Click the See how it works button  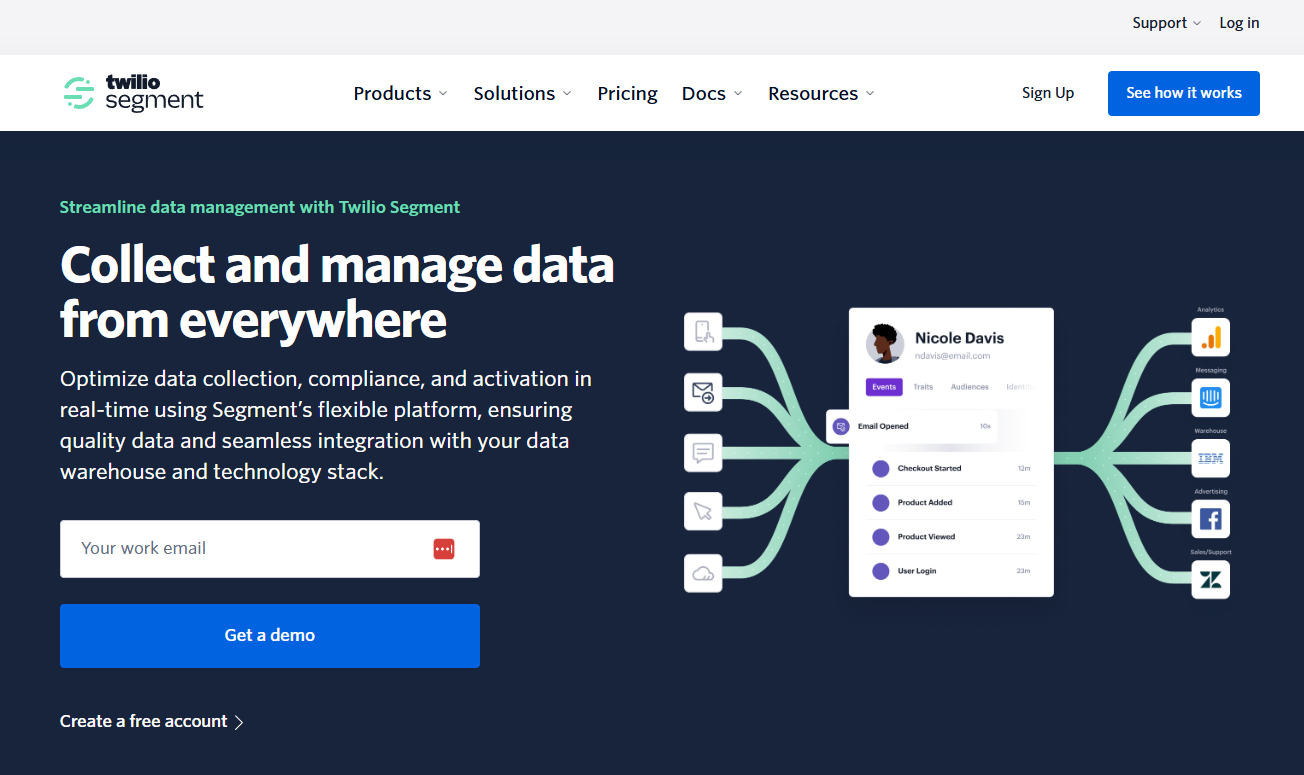click(1184, 93)
